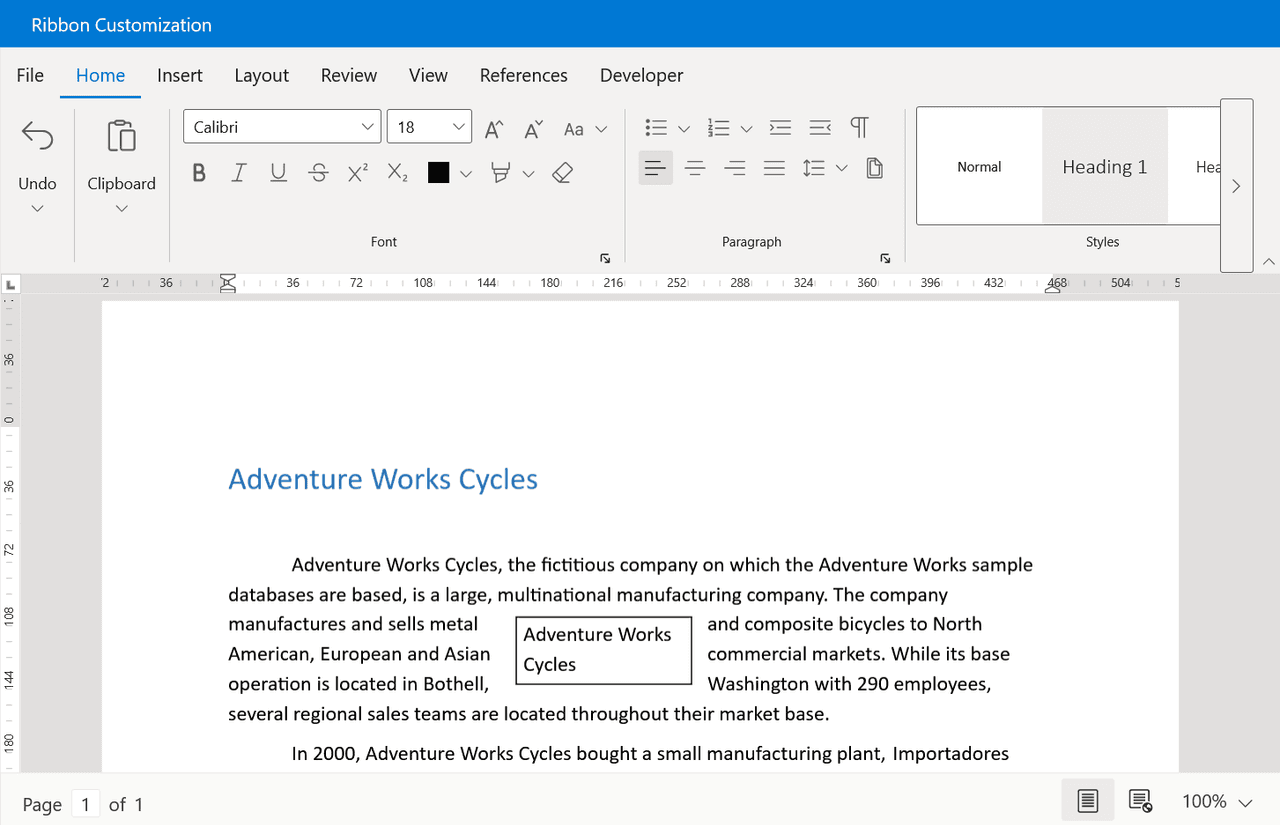Justify the paragraph text
Screen dimensions: 1280x825
point(774,168)
